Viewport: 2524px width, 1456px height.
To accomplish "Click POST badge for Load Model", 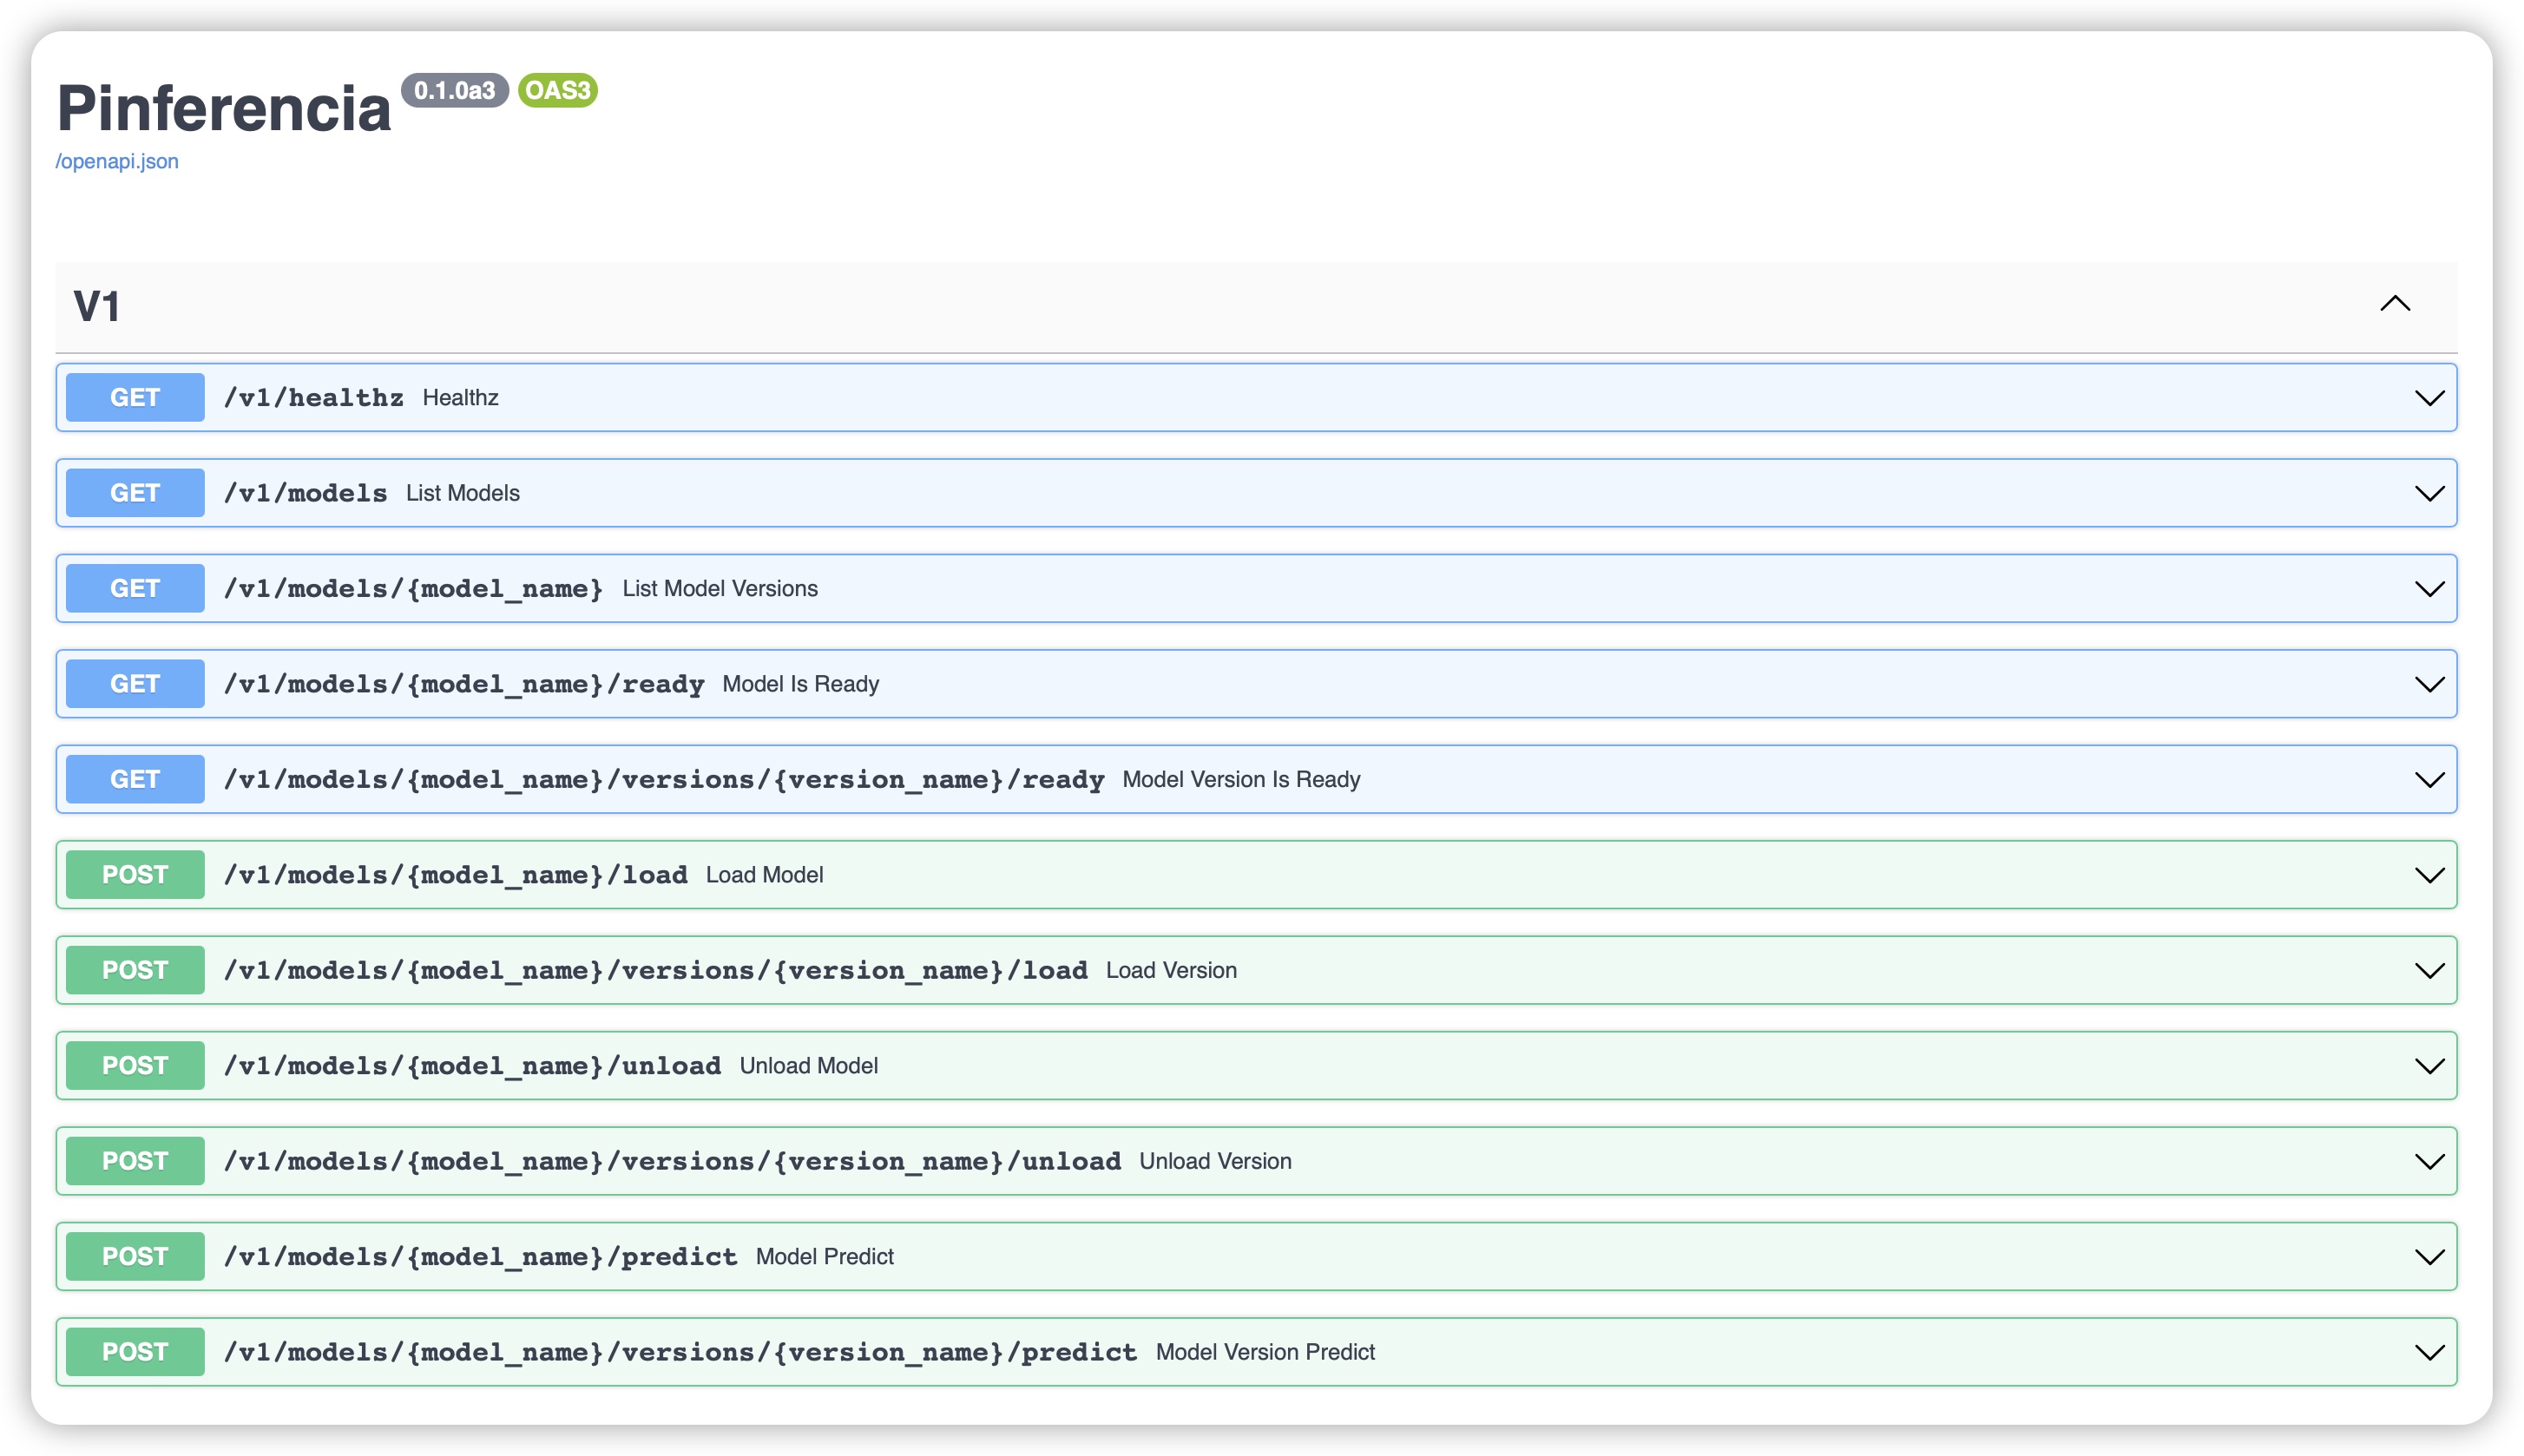I will coord(135,875).
